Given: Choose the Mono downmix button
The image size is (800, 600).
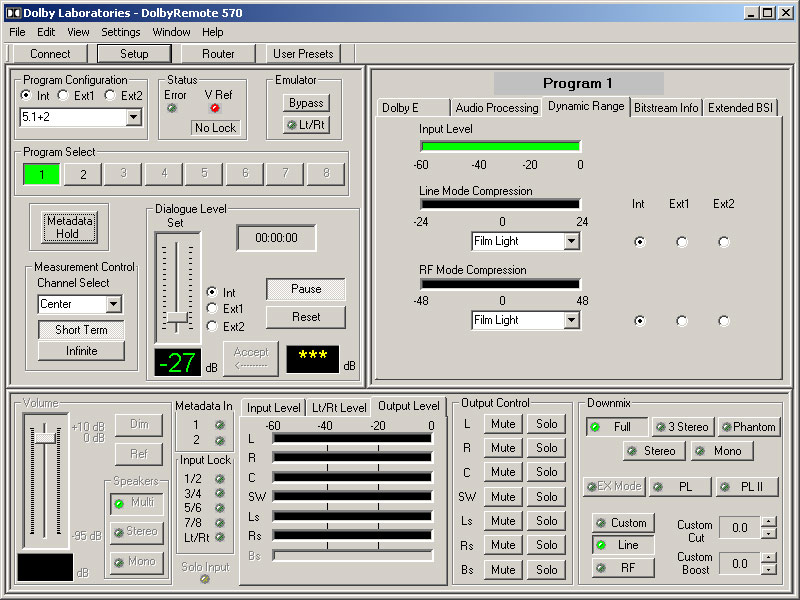Looking at the screenshot, I should coord(721,451).
